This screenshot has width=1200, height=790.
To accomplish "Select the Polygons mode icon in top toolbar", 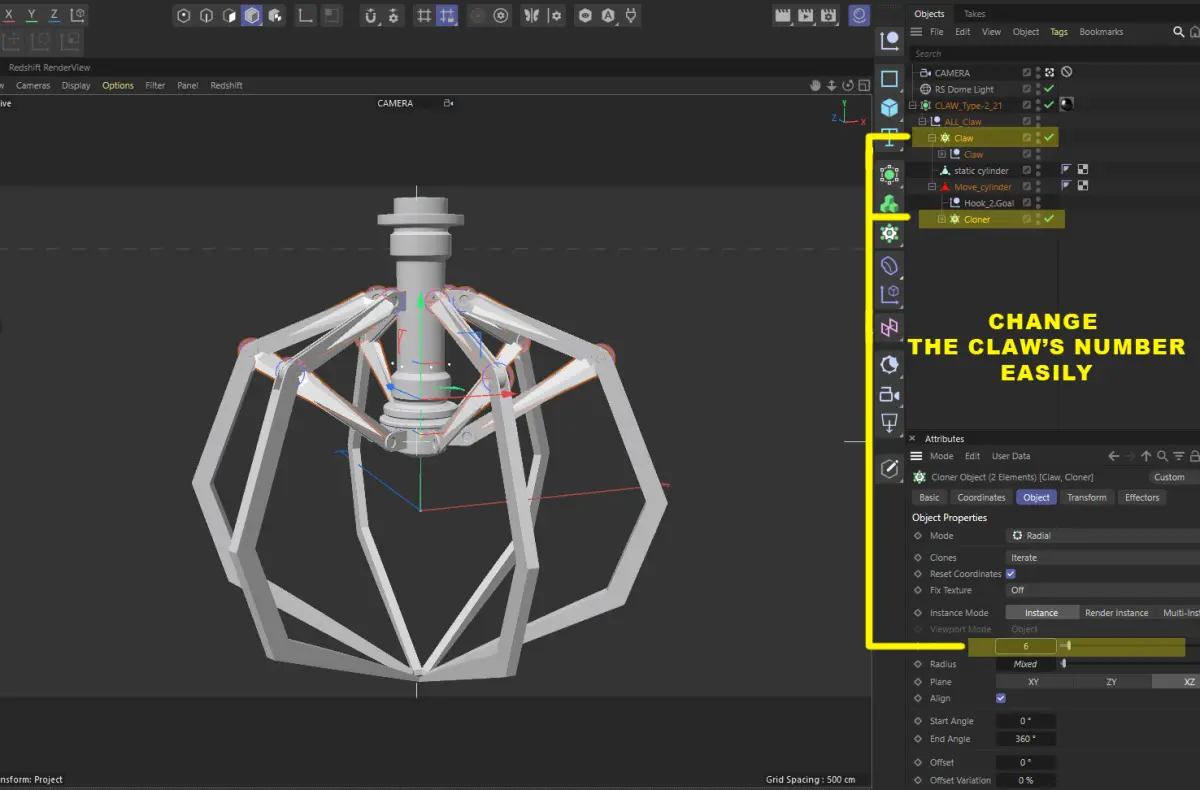I will pos(229,15).
